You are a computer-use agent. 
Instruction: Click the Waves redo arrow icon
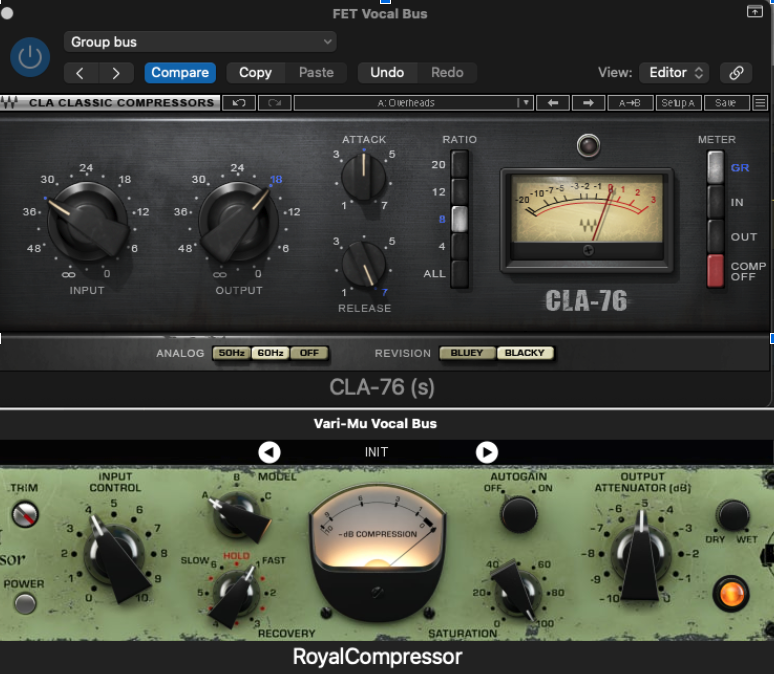click(274, 103)
